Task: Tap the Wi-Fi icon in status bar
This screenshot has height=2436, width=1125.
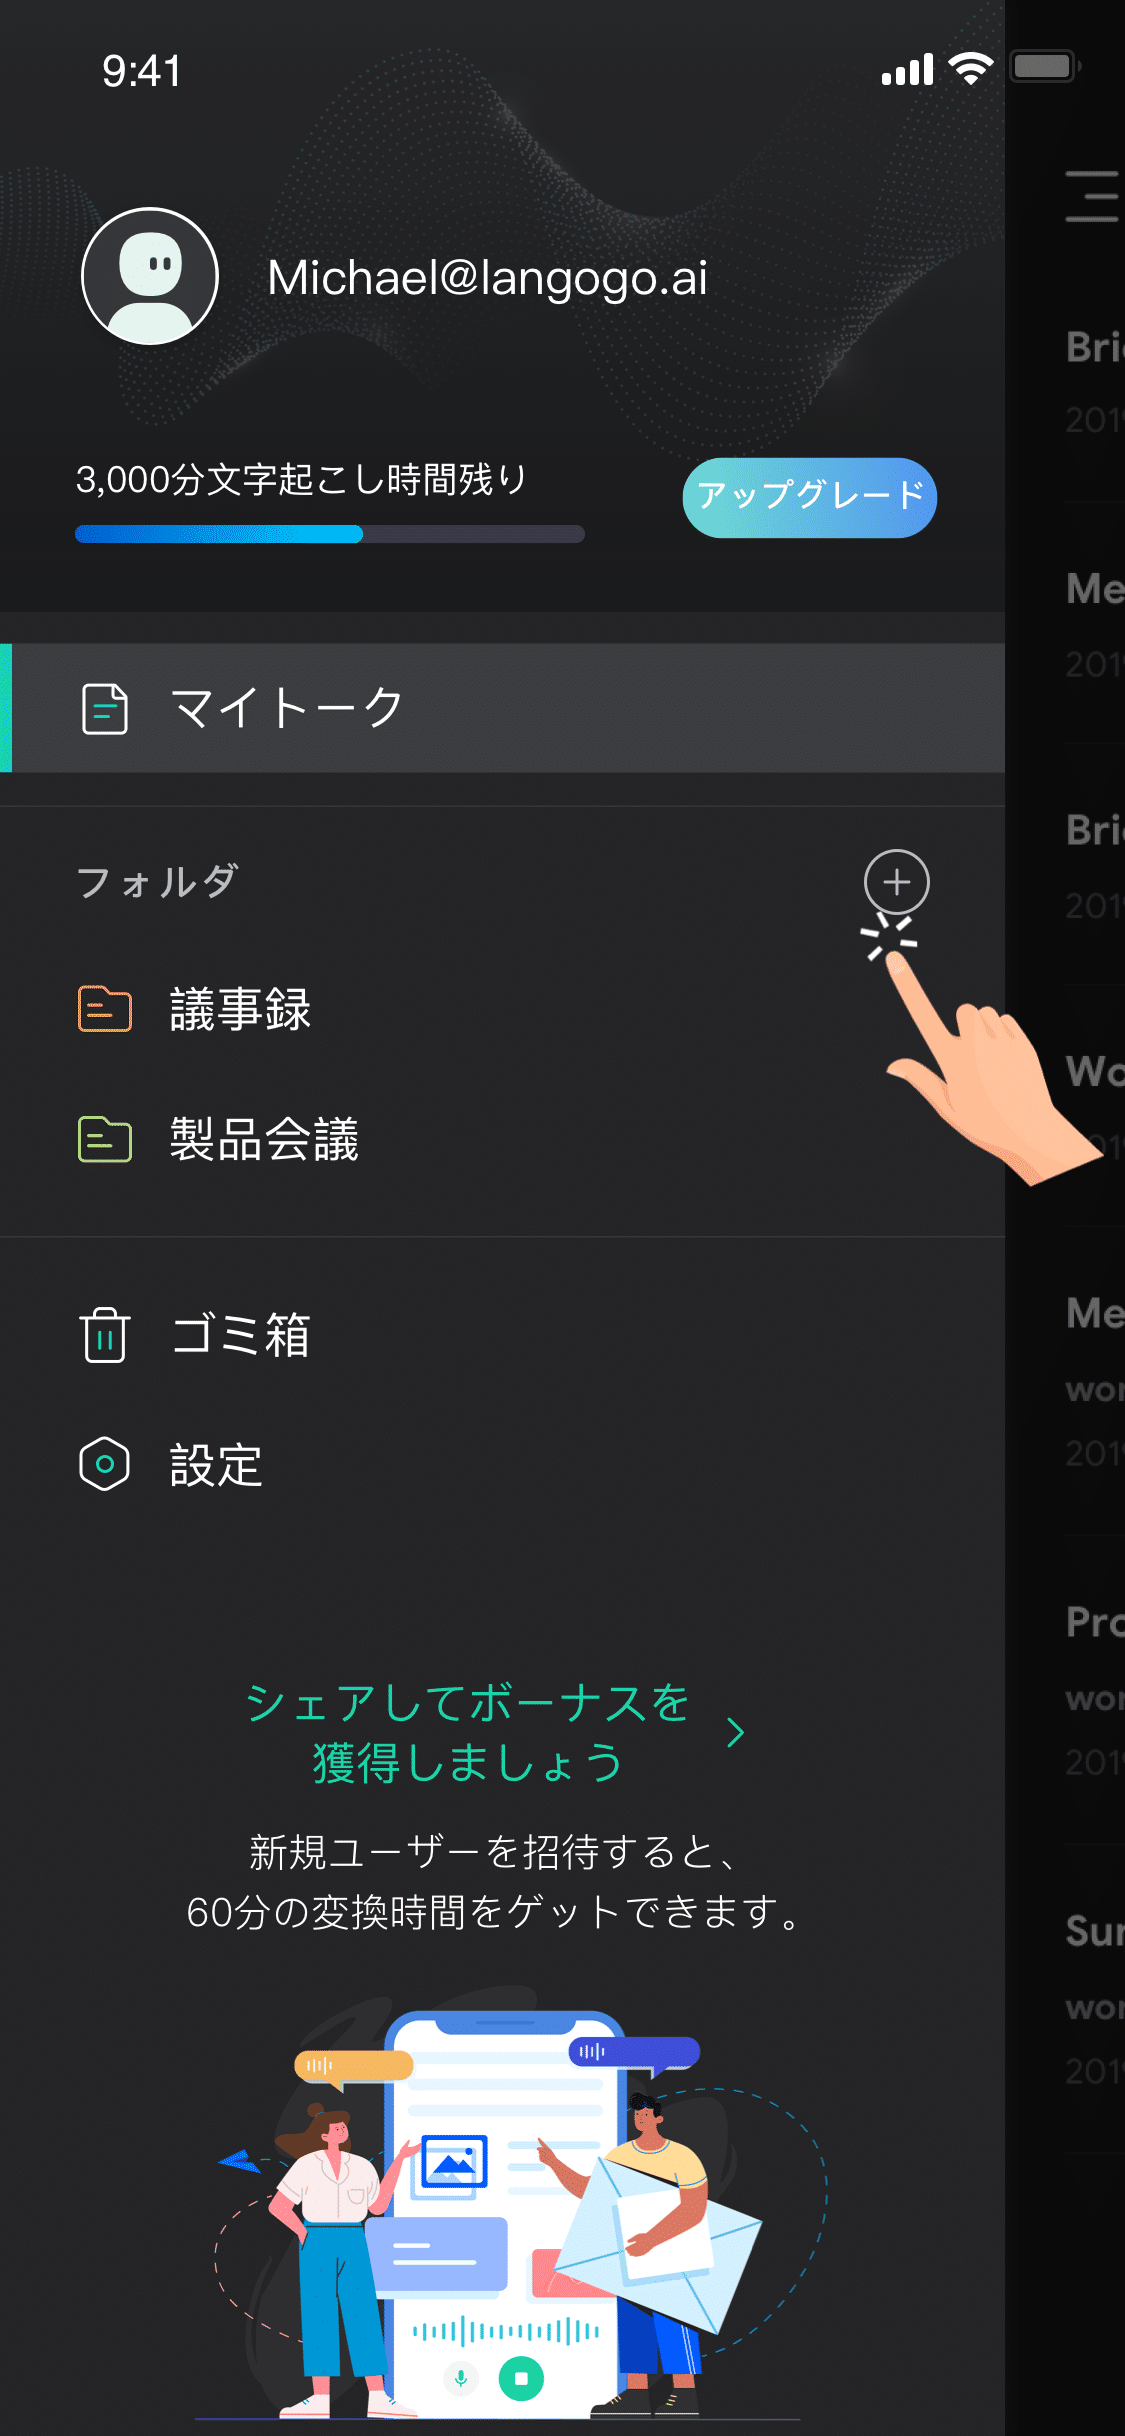Action: [x=970, y=69]
